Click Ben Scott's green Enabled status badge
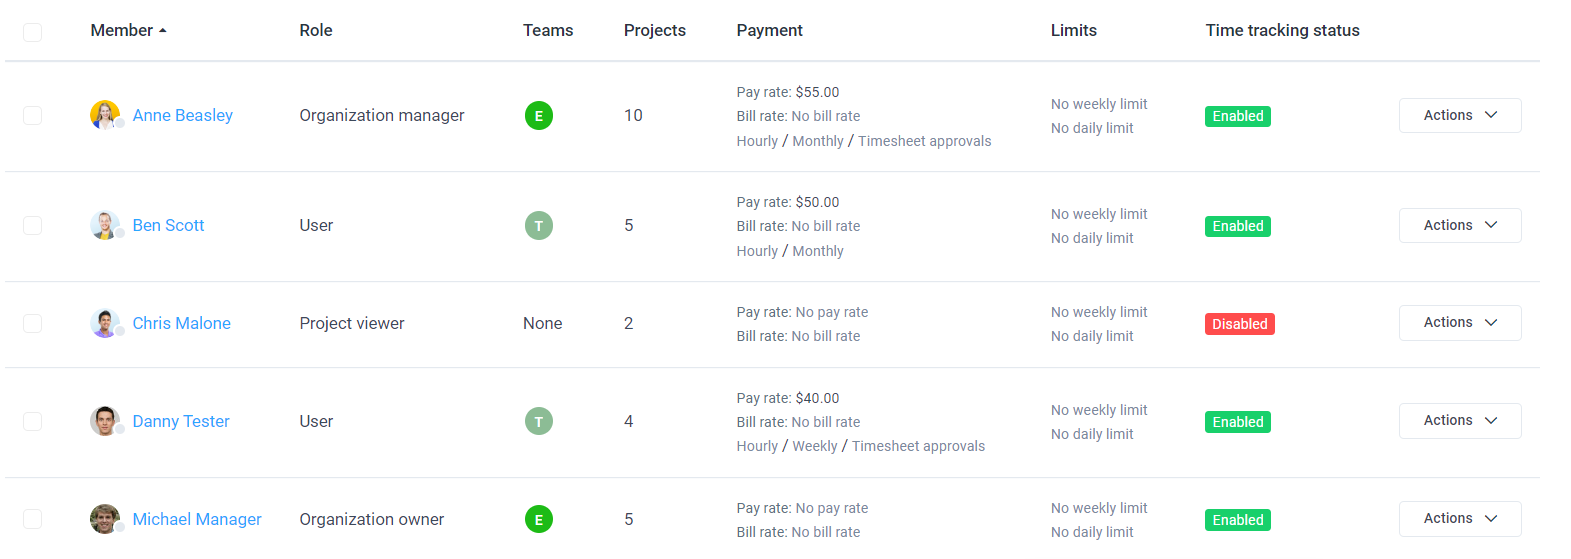 pos(1237,226)
